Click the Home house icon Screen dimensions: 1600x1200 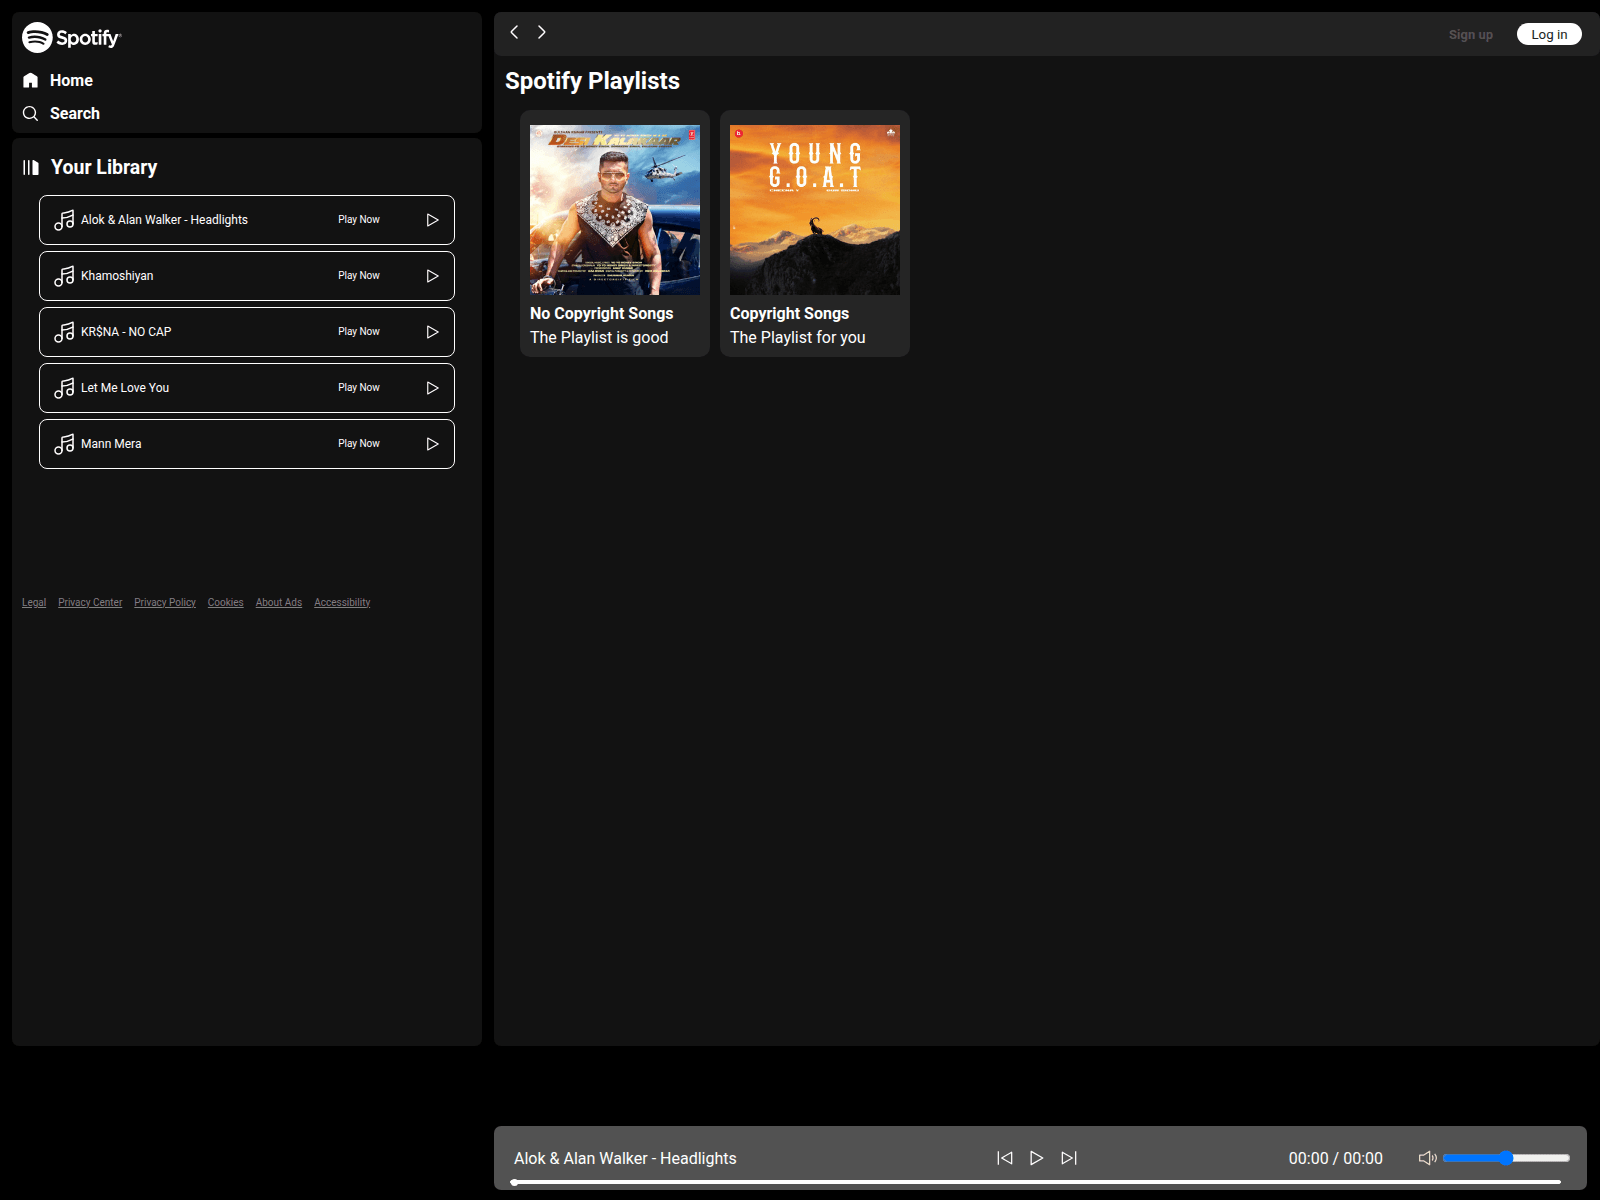point(31,80)
